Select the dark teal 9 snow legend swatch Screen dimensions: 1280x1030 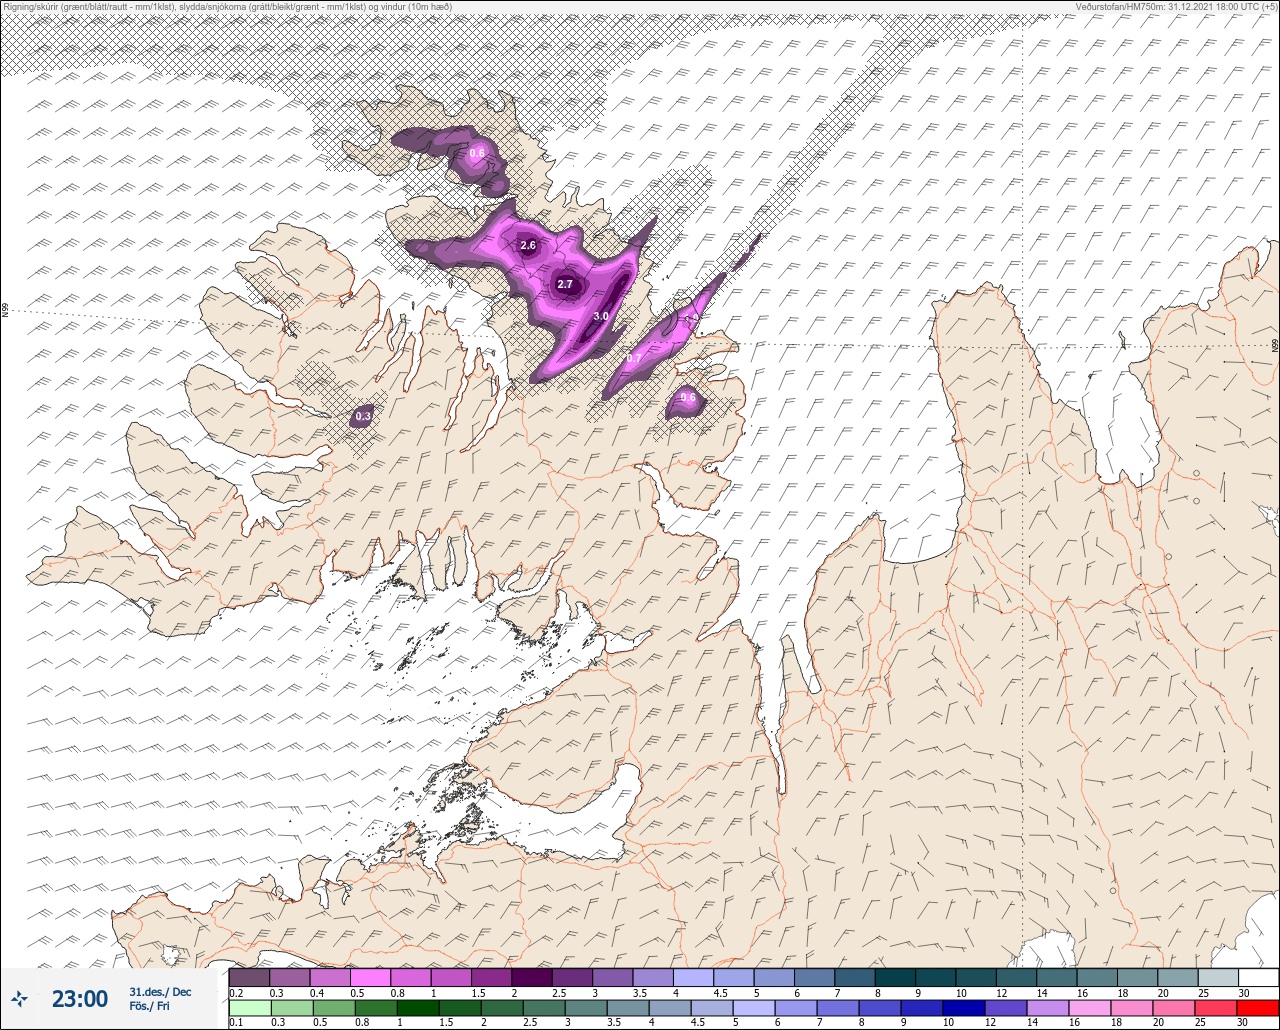pyautogui.click(x=935, y=977)
